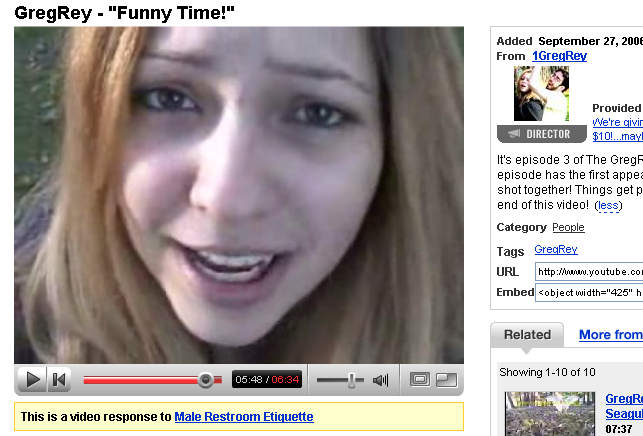The height and width of the screenshot is (436, 643).
Task: Click the Director badge
Action: (x=542, y=134)
